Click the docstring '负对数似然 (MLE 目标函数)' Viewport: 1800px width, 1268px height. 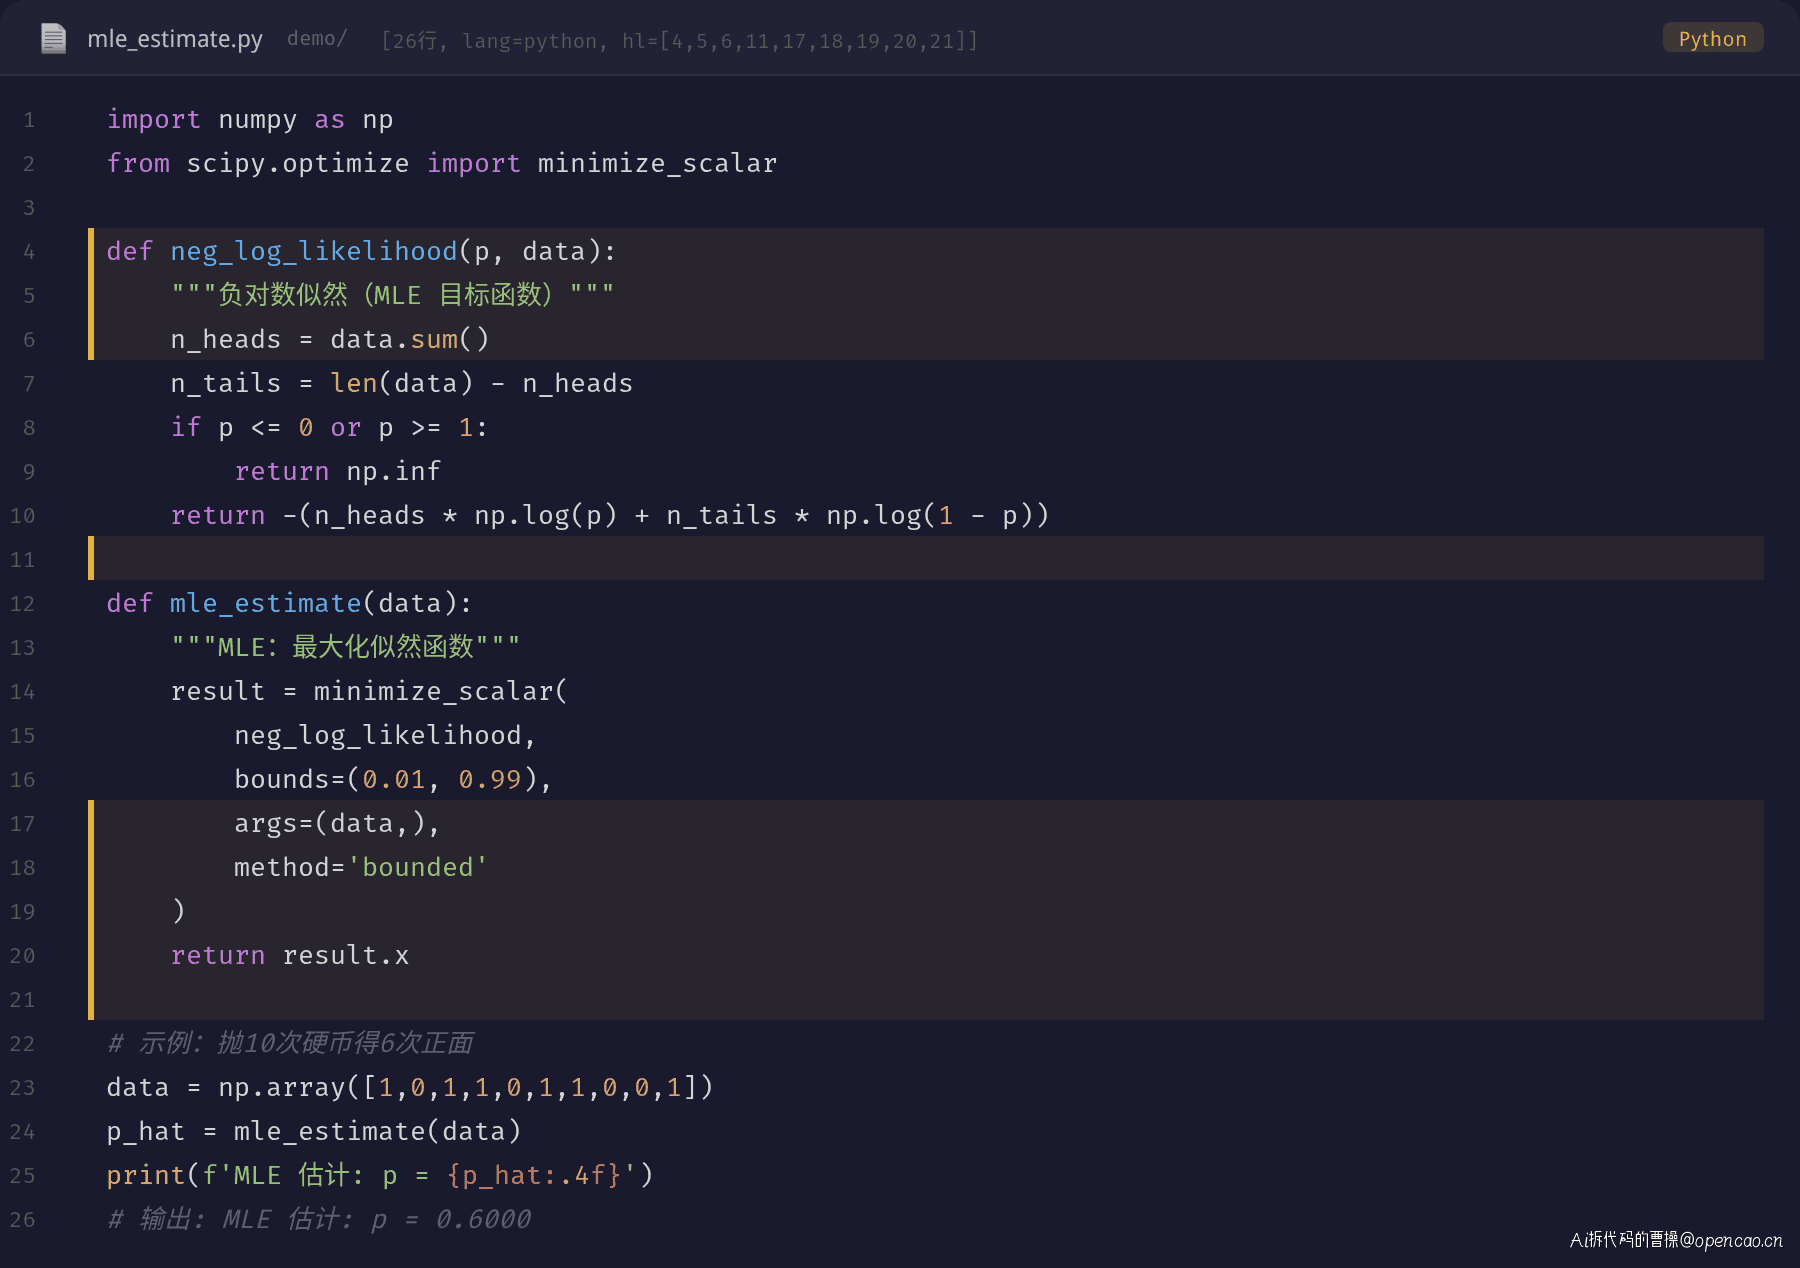[392, 295]
